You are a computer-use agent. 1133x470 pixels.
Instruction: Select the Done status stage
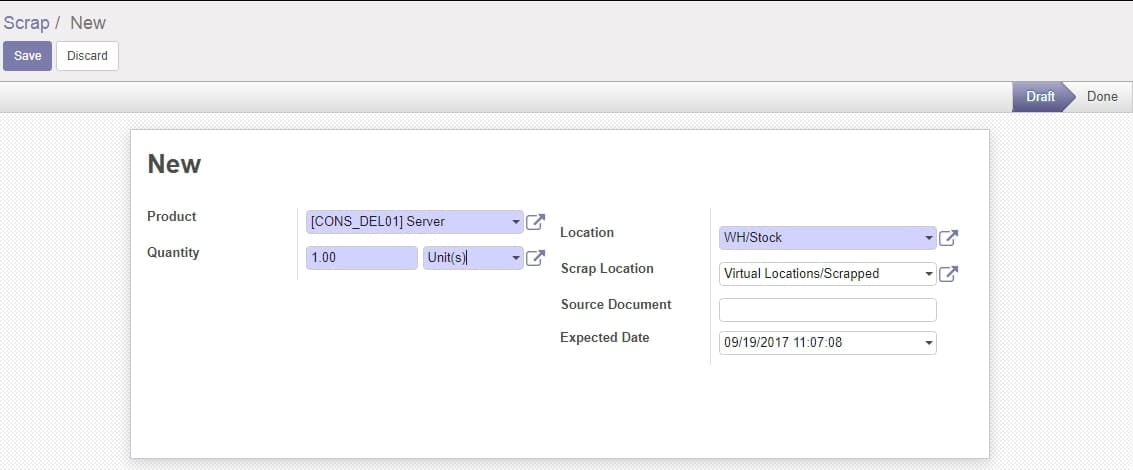pyautogui.click(x=1102, y=97)
